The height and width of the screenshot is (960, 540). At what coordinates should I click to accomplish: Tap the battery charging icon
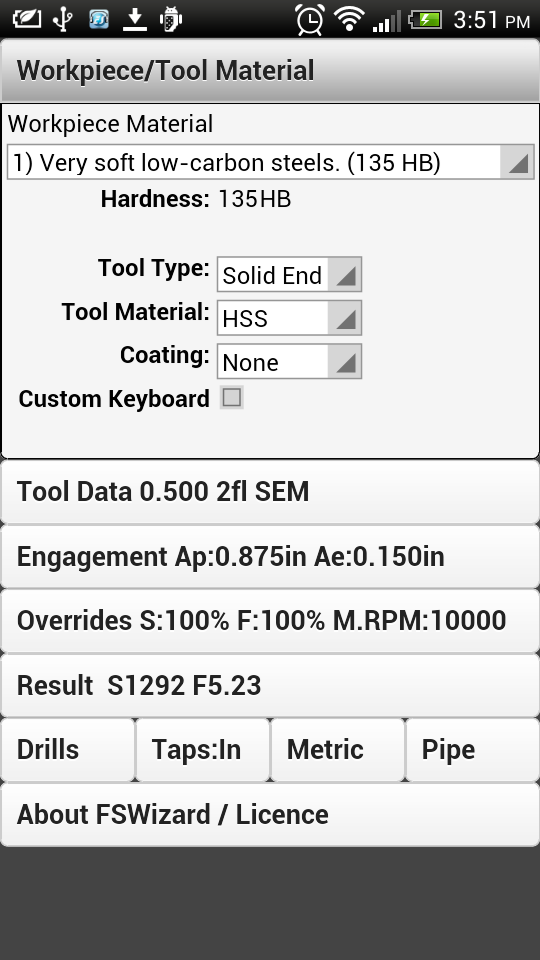pos(426,19)
